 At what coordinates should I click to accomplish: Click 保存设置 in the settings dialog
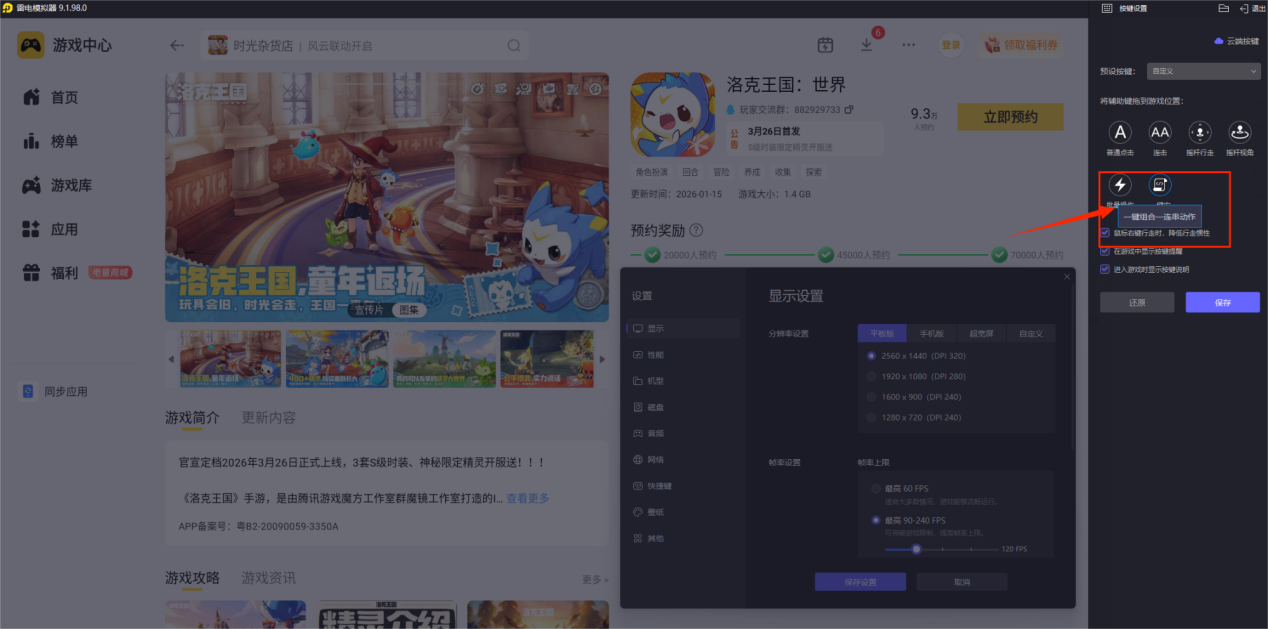(x=860, y=581)
